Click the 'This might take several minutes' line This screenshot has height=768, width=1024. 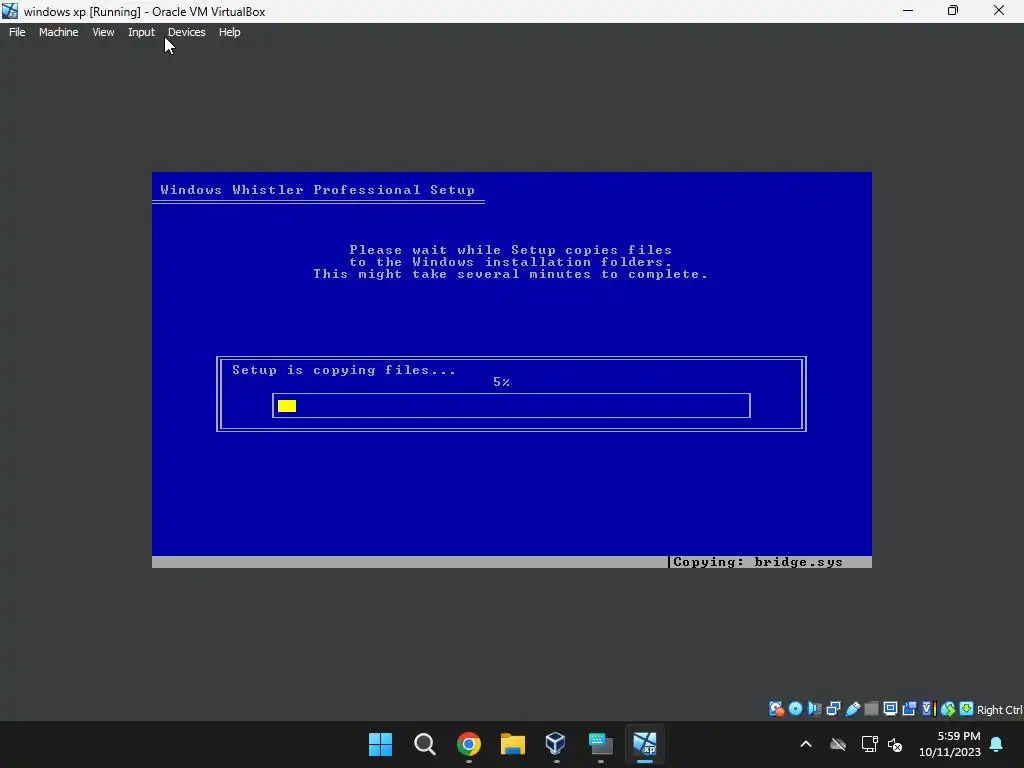(511, 274)
